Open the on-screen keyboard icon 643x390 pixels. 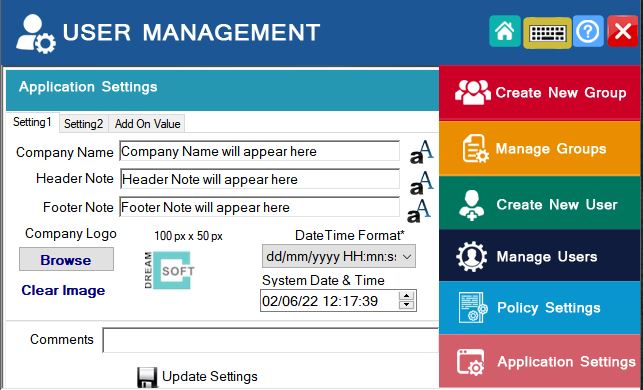click(x=547, y=33)
